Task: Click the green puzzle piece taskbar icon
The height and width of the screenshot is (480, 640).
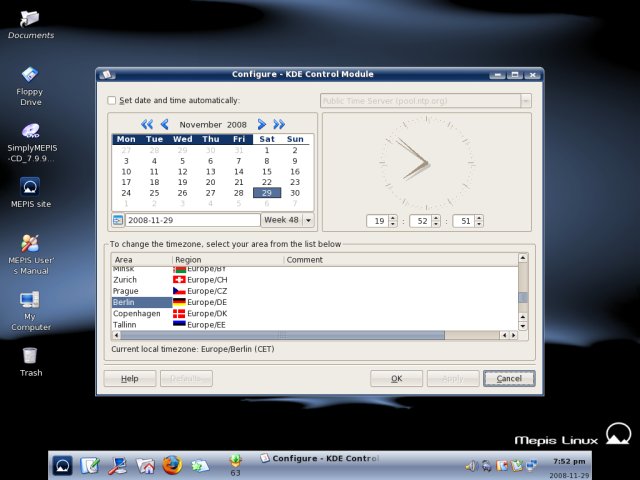Action: (200, 466)
